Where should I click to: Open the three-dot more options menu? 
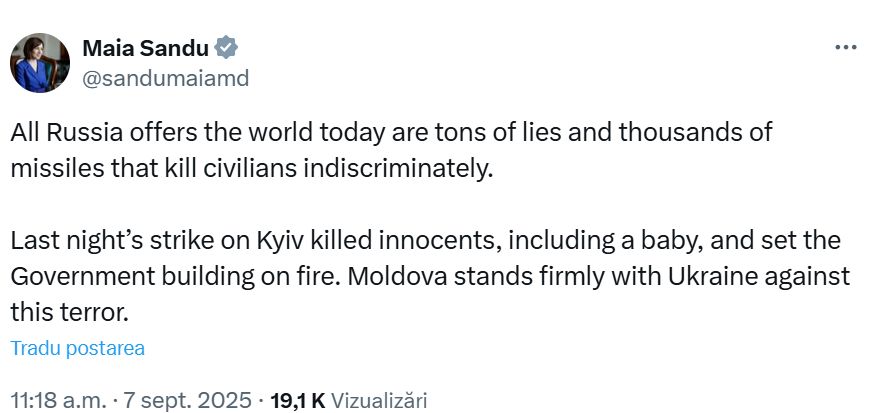[x=845, y=48]
